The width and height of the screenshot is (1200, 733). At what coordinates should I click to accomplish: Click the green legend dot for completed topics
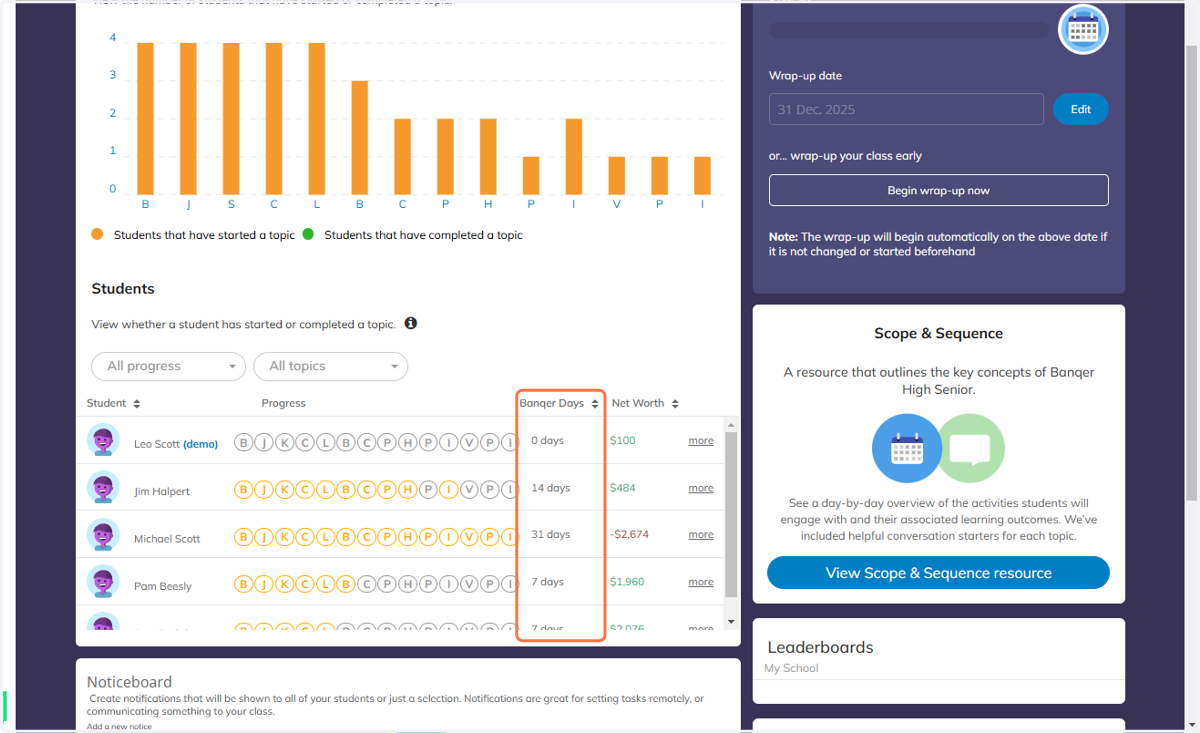[308, 234]
